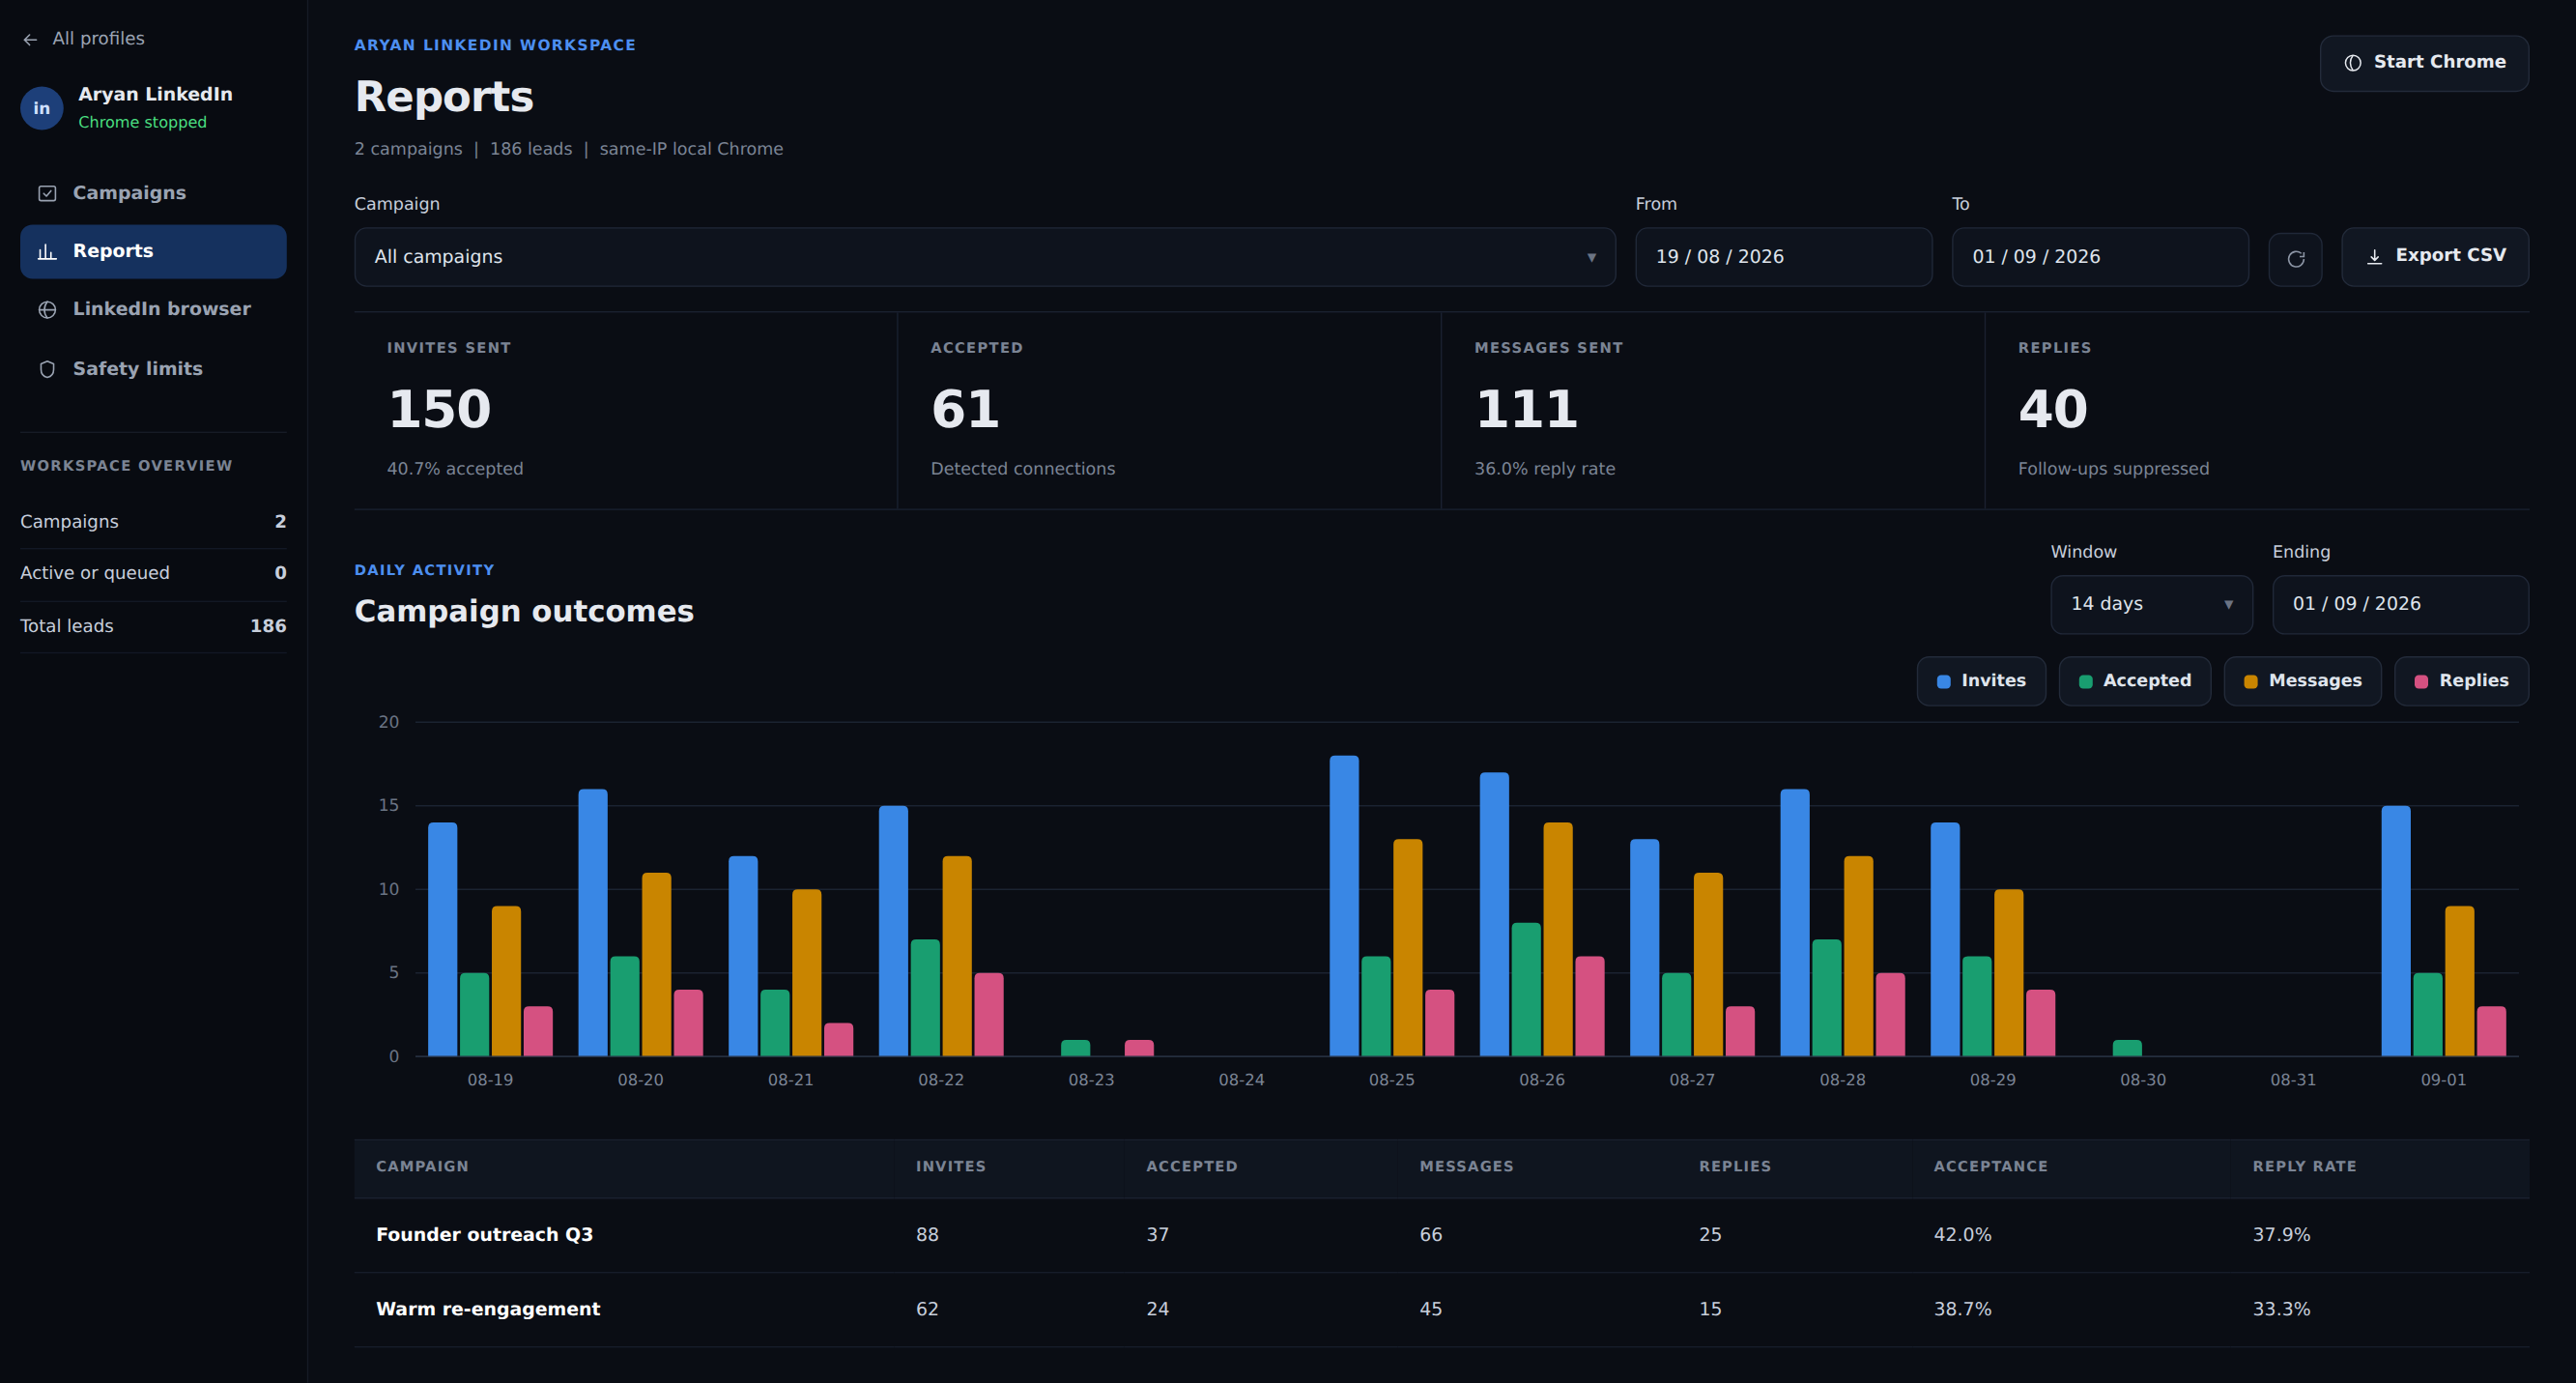Click the Ending date field
The width and height of the screenshot is (2576, 1383).
[2400, 604]
